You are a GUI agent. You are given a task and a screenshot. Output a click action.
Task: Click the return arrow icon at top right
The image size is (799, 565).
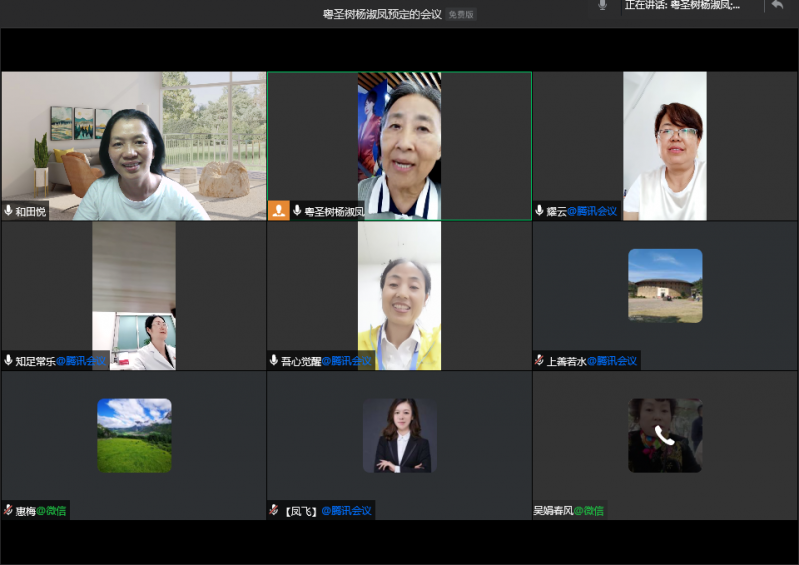click(x=777, y=6)
